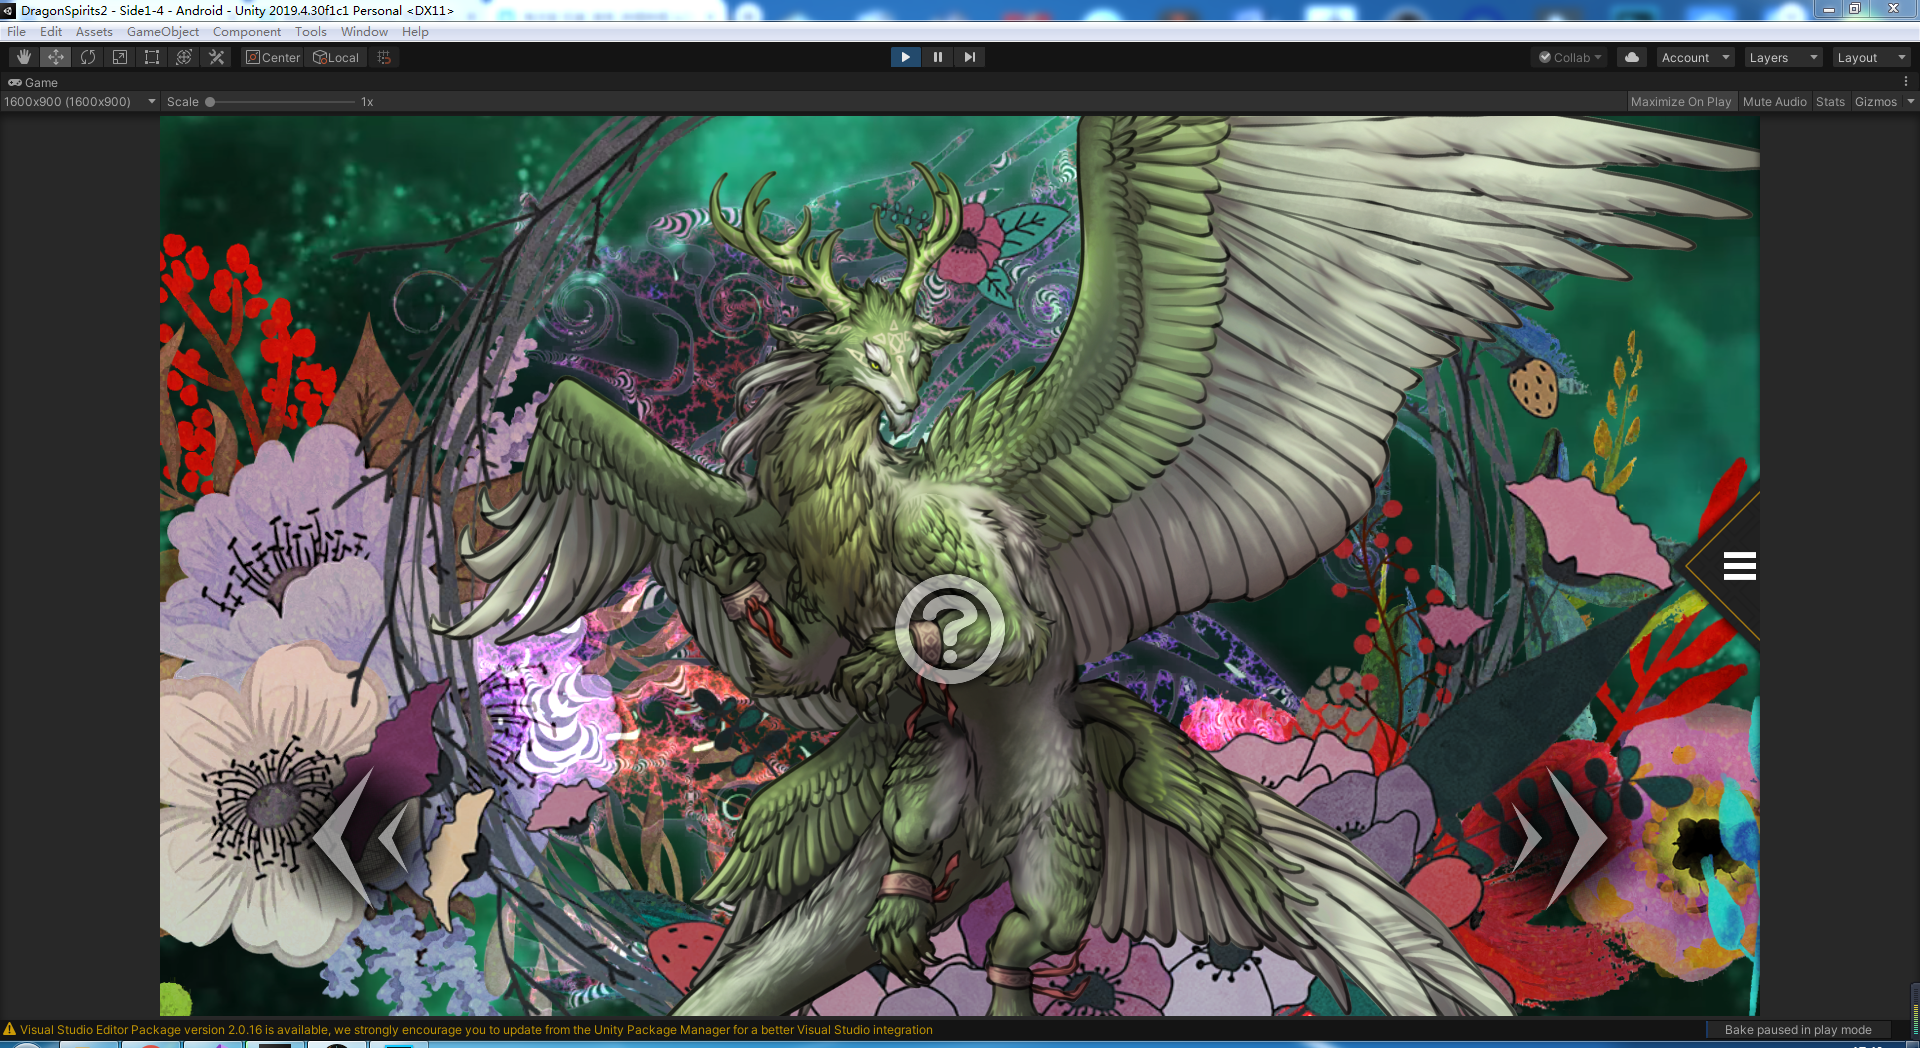Screen dimensions: 1920x1048
Task: Stop play mode with the Play button
Action: (x=905, y=57)
